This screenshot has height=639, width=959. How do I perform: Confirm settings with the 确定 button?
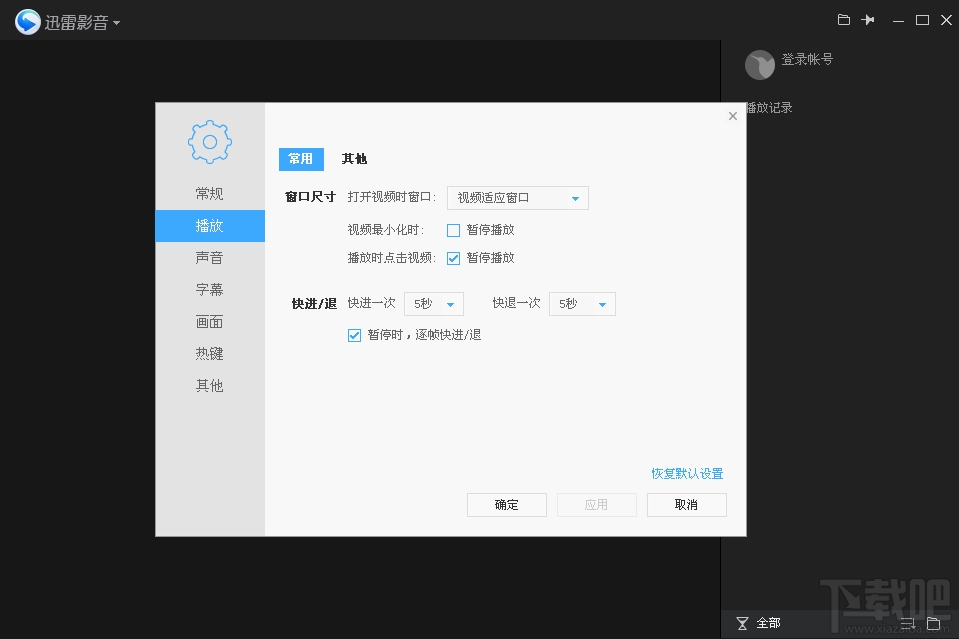coord(506,505)
